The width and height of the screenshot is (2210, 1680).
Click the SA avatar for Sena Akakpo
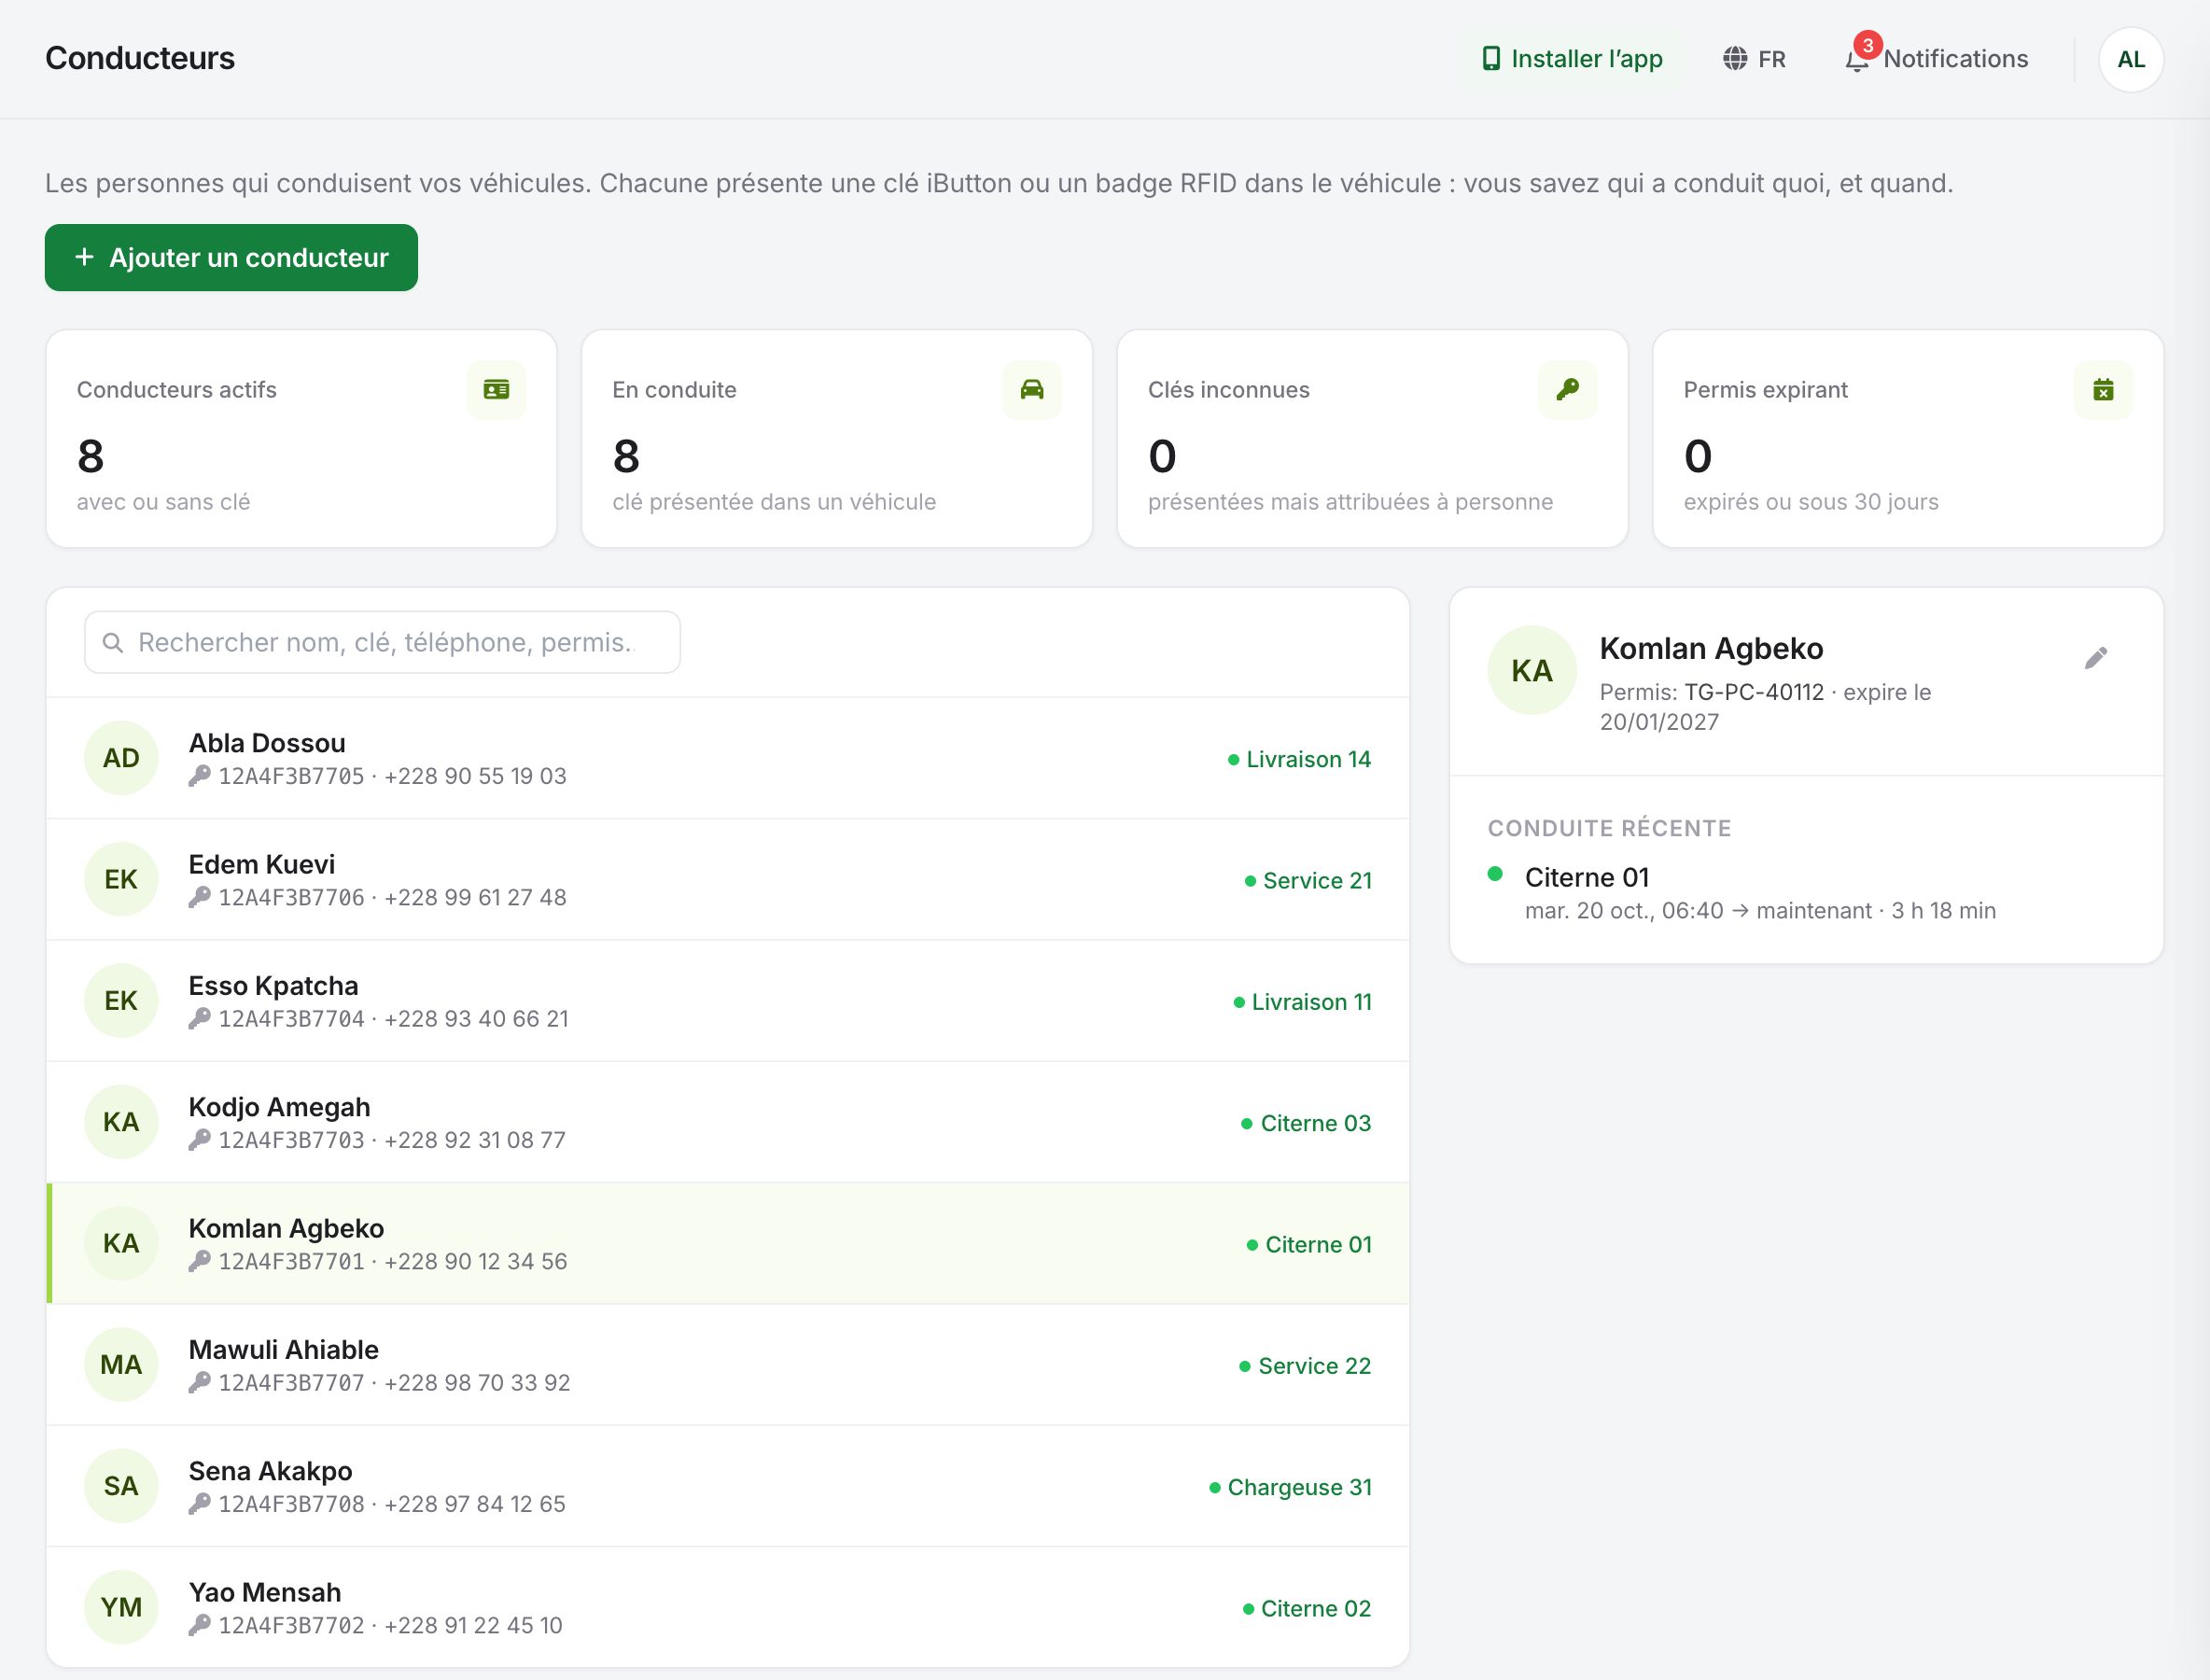tap(121, 1486)
